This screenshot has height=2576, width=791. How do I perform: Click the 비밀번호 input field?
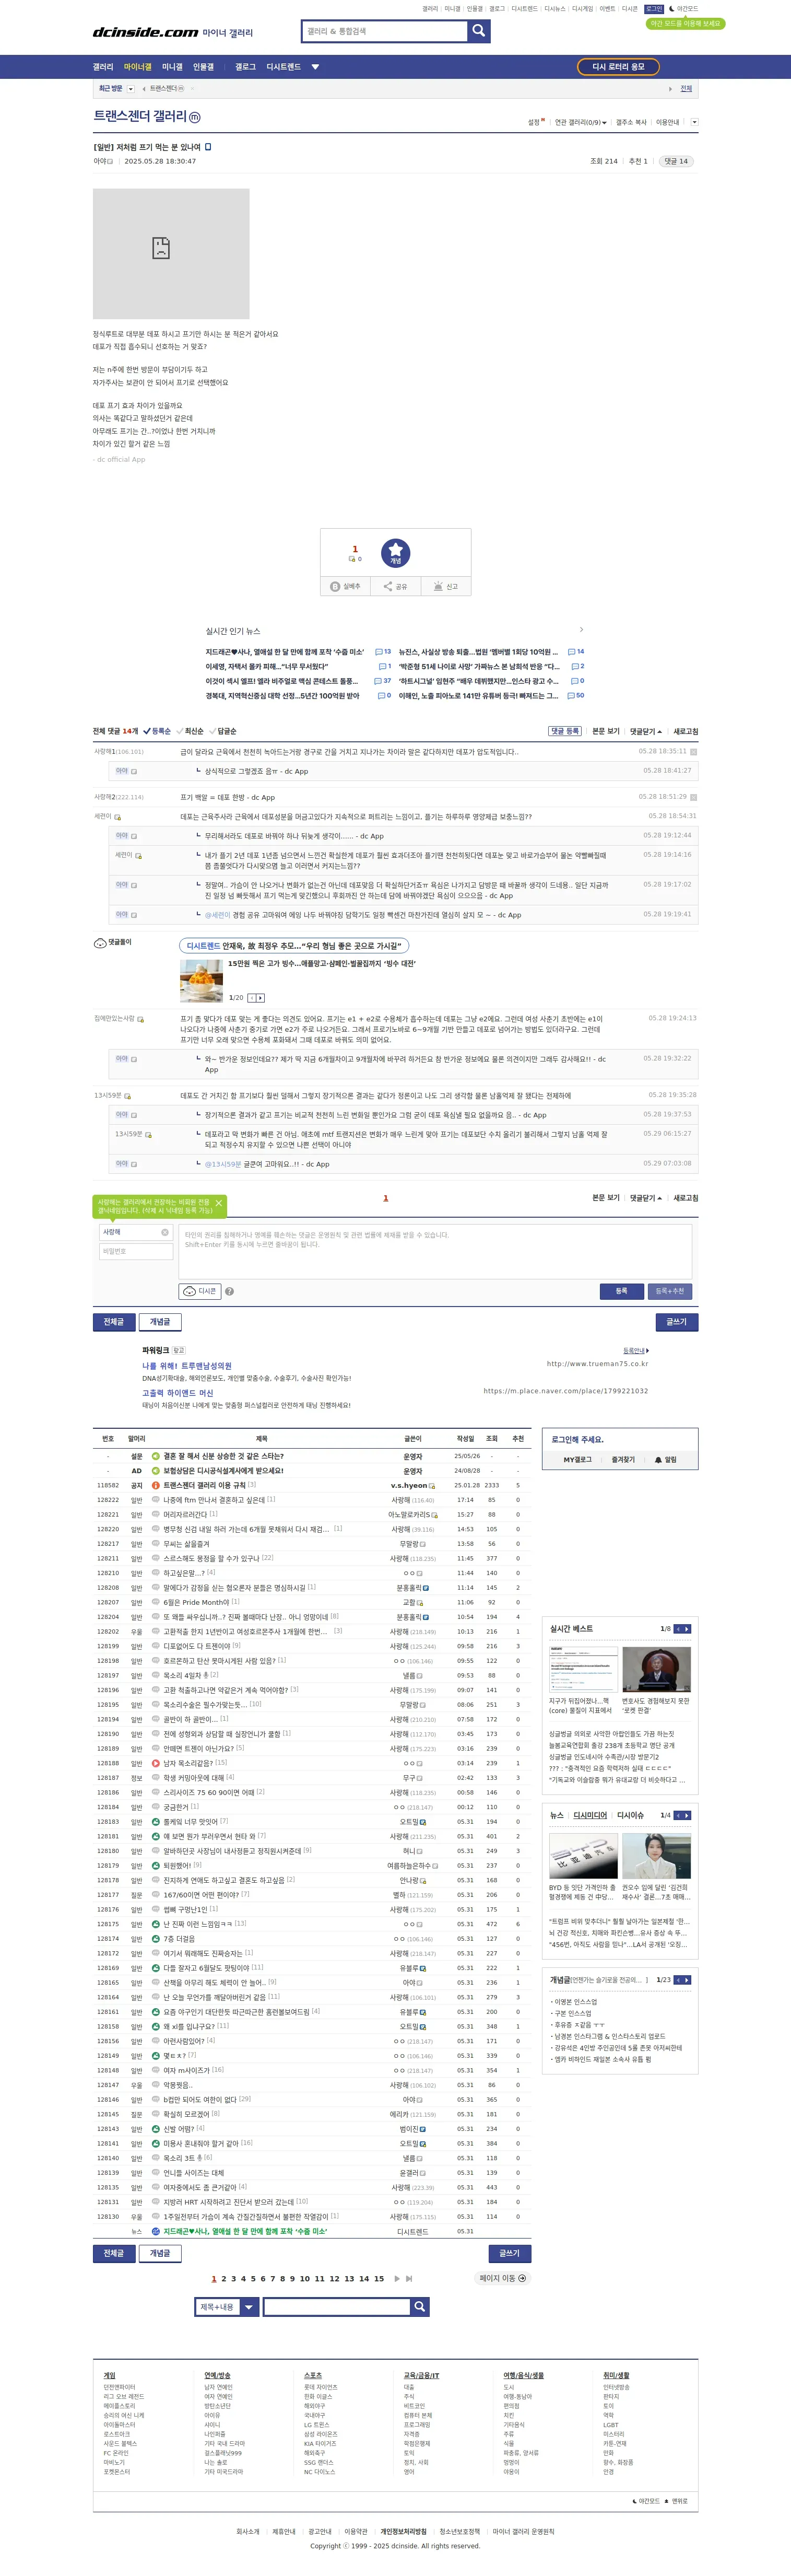point(136,1251)
